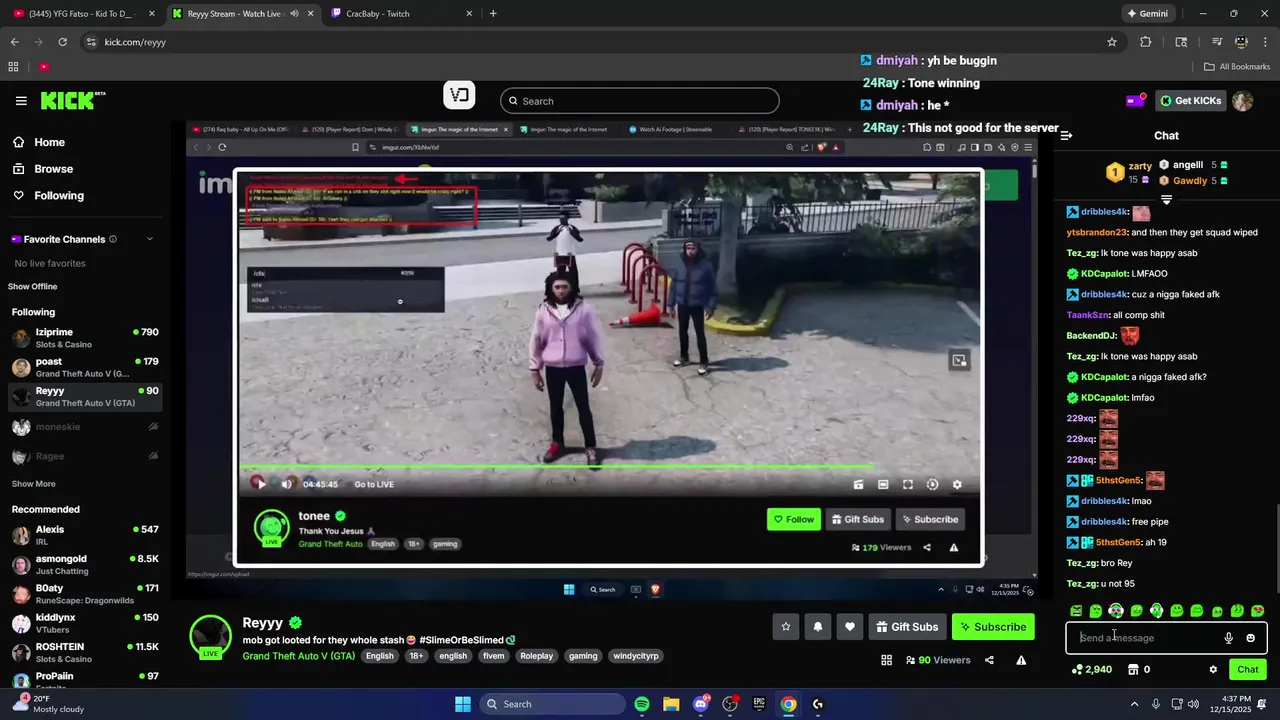1280x720 pixels.
Task: Open the purple gift card notification icon
Action: [1135, 101]
